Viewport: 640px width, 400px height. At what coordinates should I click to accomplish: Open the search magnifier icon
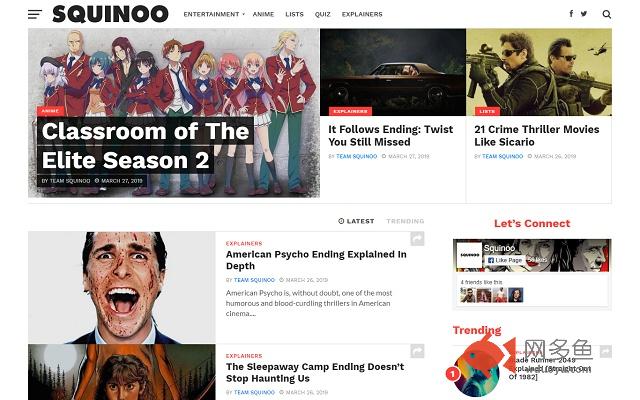[x=607, y=14]
